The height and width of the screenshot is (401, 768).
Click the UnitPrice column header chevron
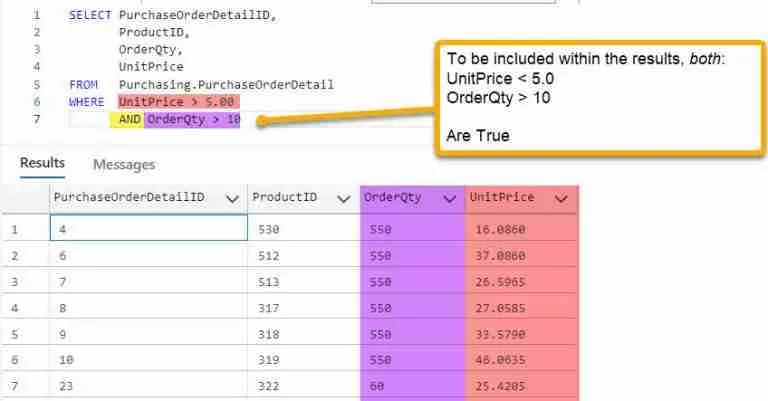pyautogui.click(x=560, y=199)
